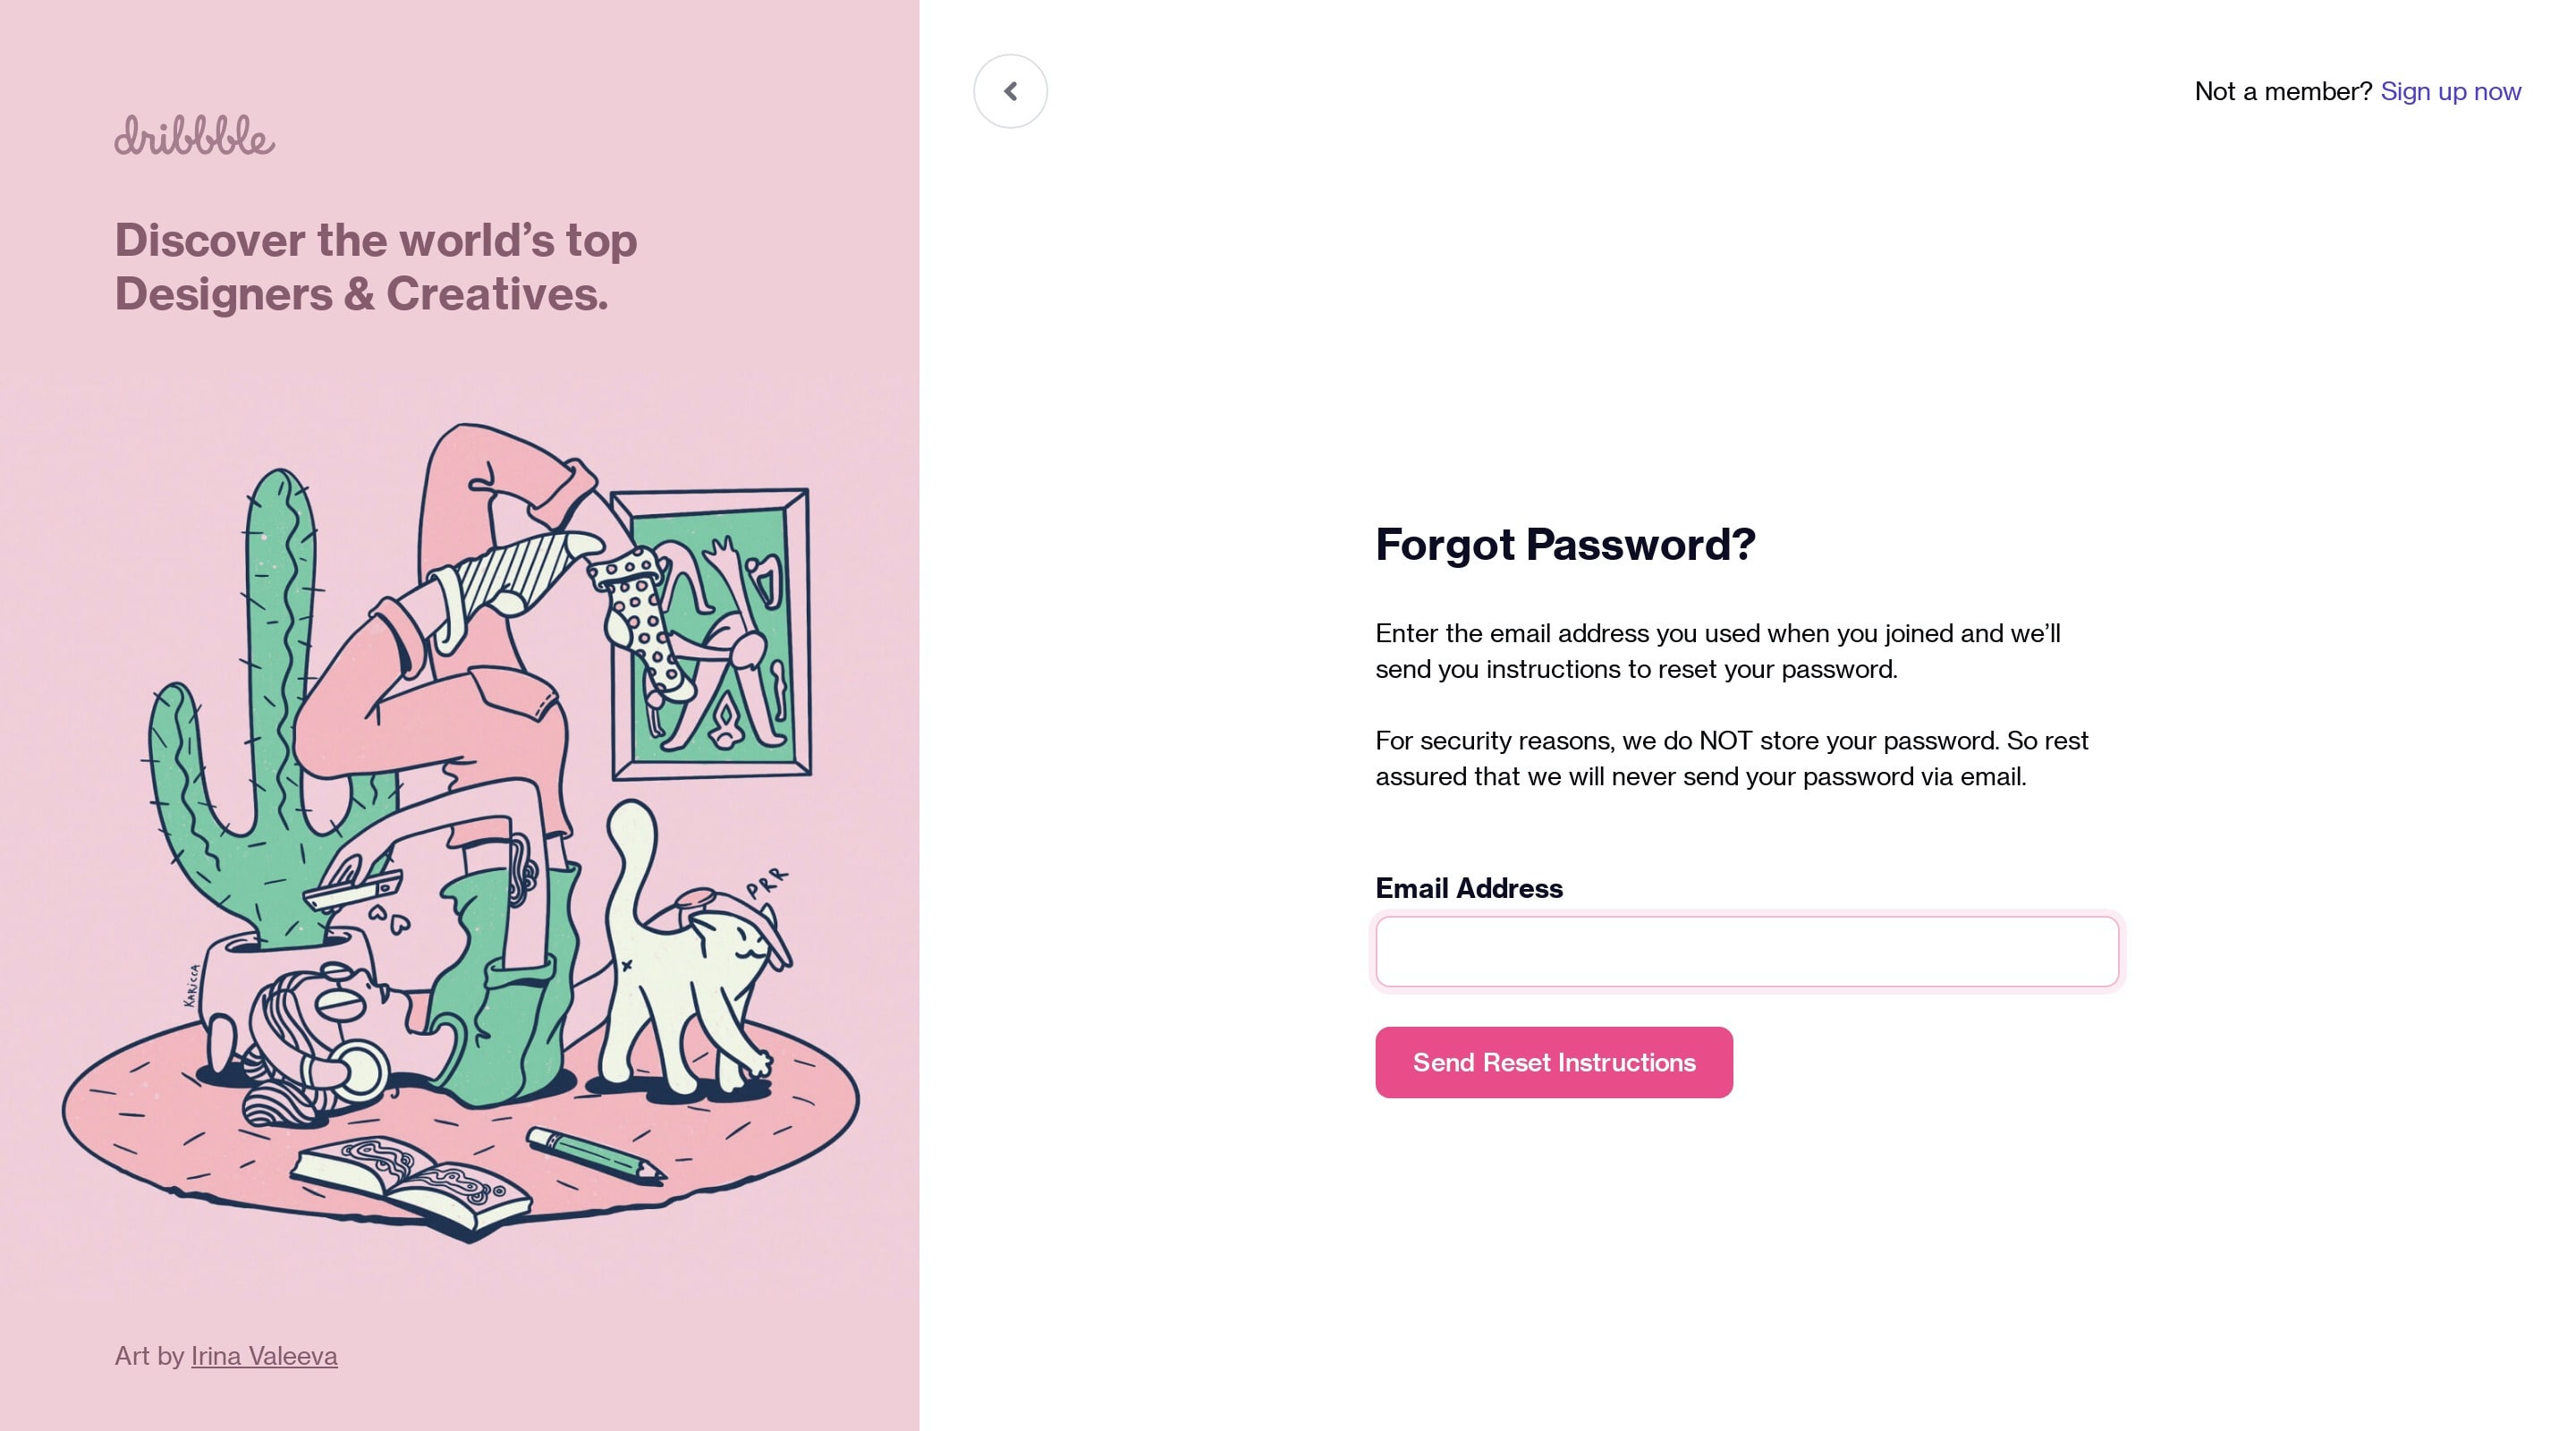Select the circular navigation button at top
Image resolution: width=2576 pixels, height=1431 pixels.
tap(1011, 90)
